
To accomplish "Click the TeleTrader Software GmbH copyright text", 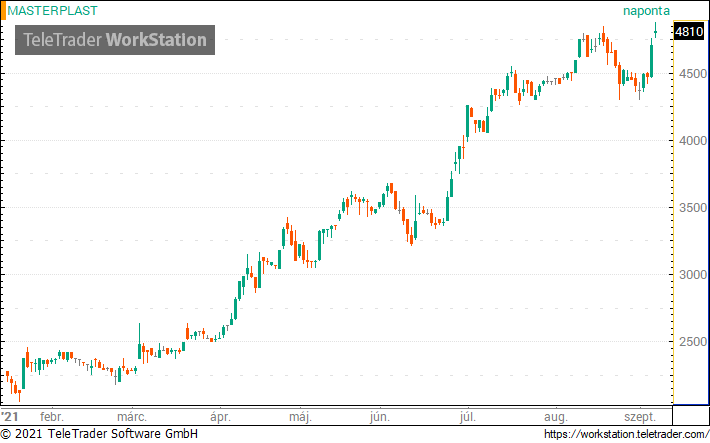I will click(99, 433).
